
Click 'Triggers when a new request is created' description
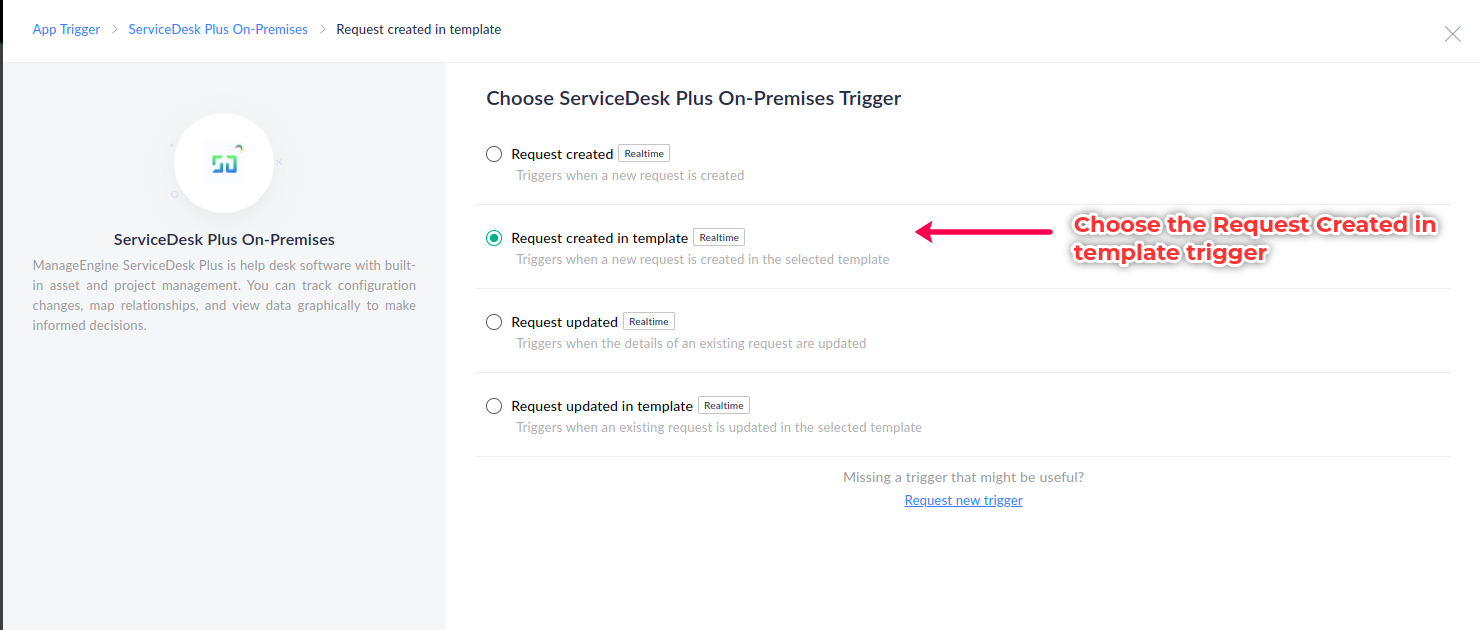click(630, 175)
